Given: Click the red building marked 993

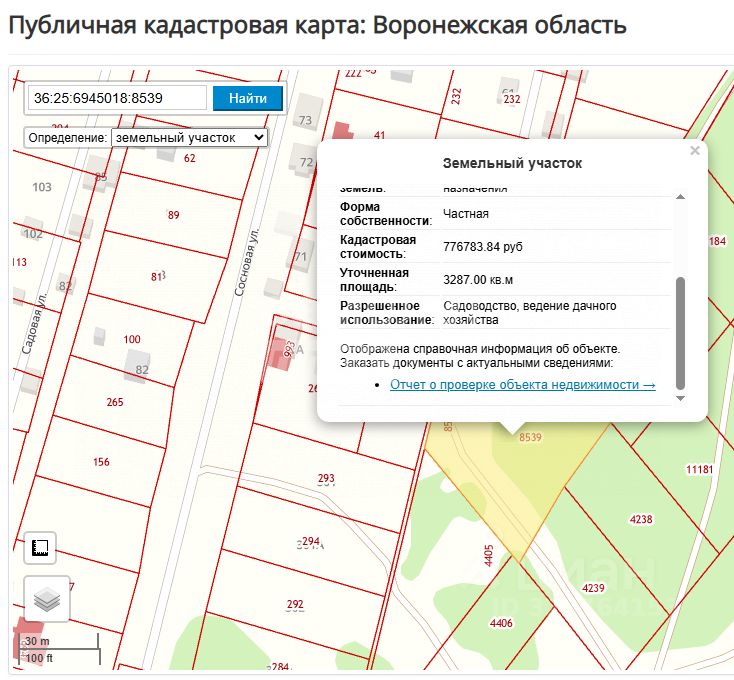Looking at the screenshot, I should pos(283,354).
